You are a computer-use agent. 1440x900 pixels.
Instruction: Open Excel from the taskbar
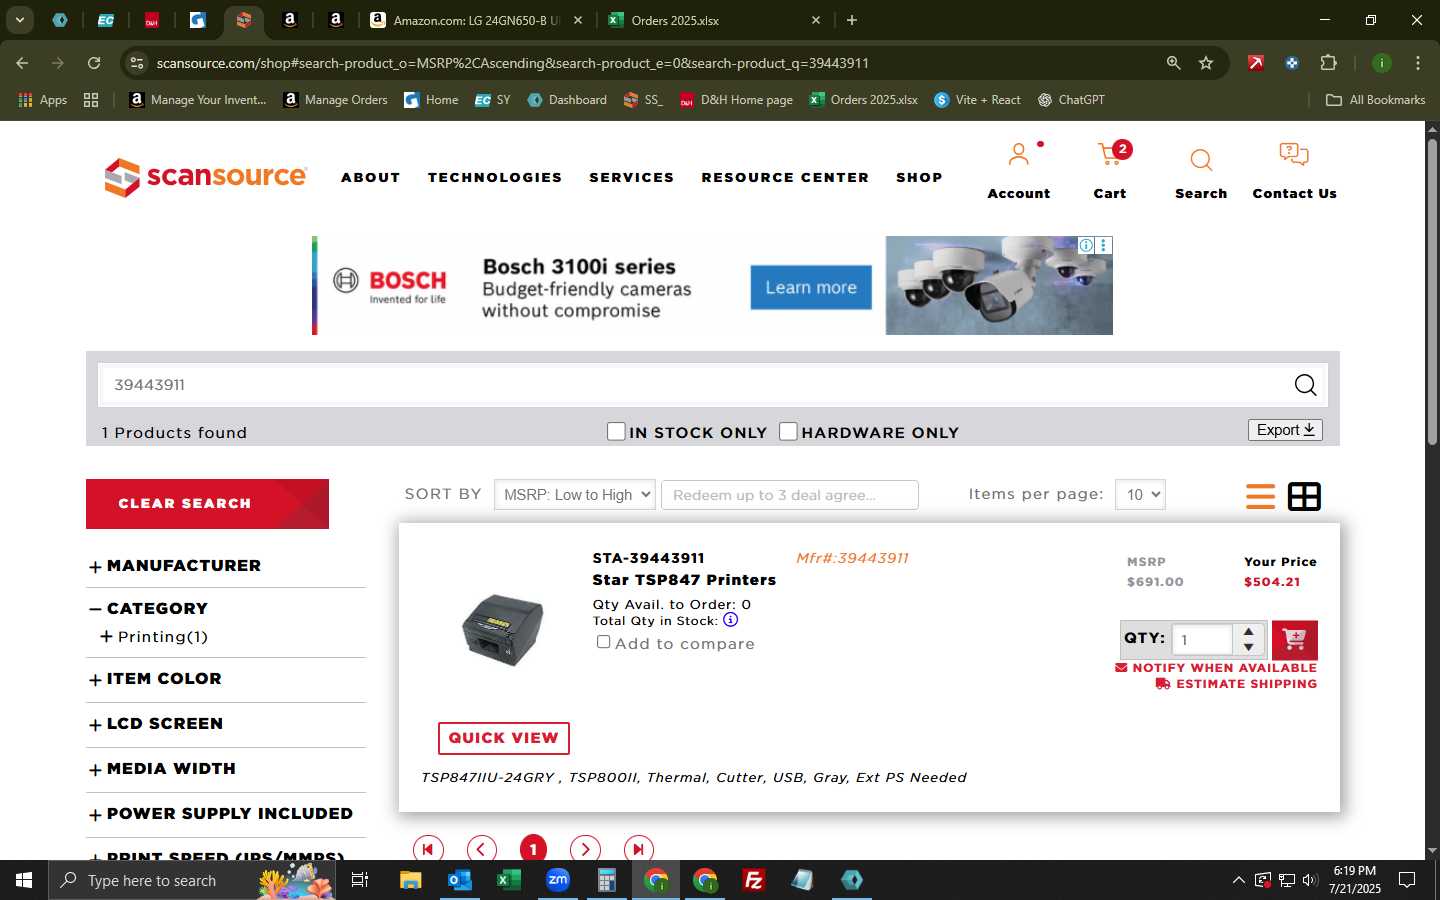click(x=509, y=880)
